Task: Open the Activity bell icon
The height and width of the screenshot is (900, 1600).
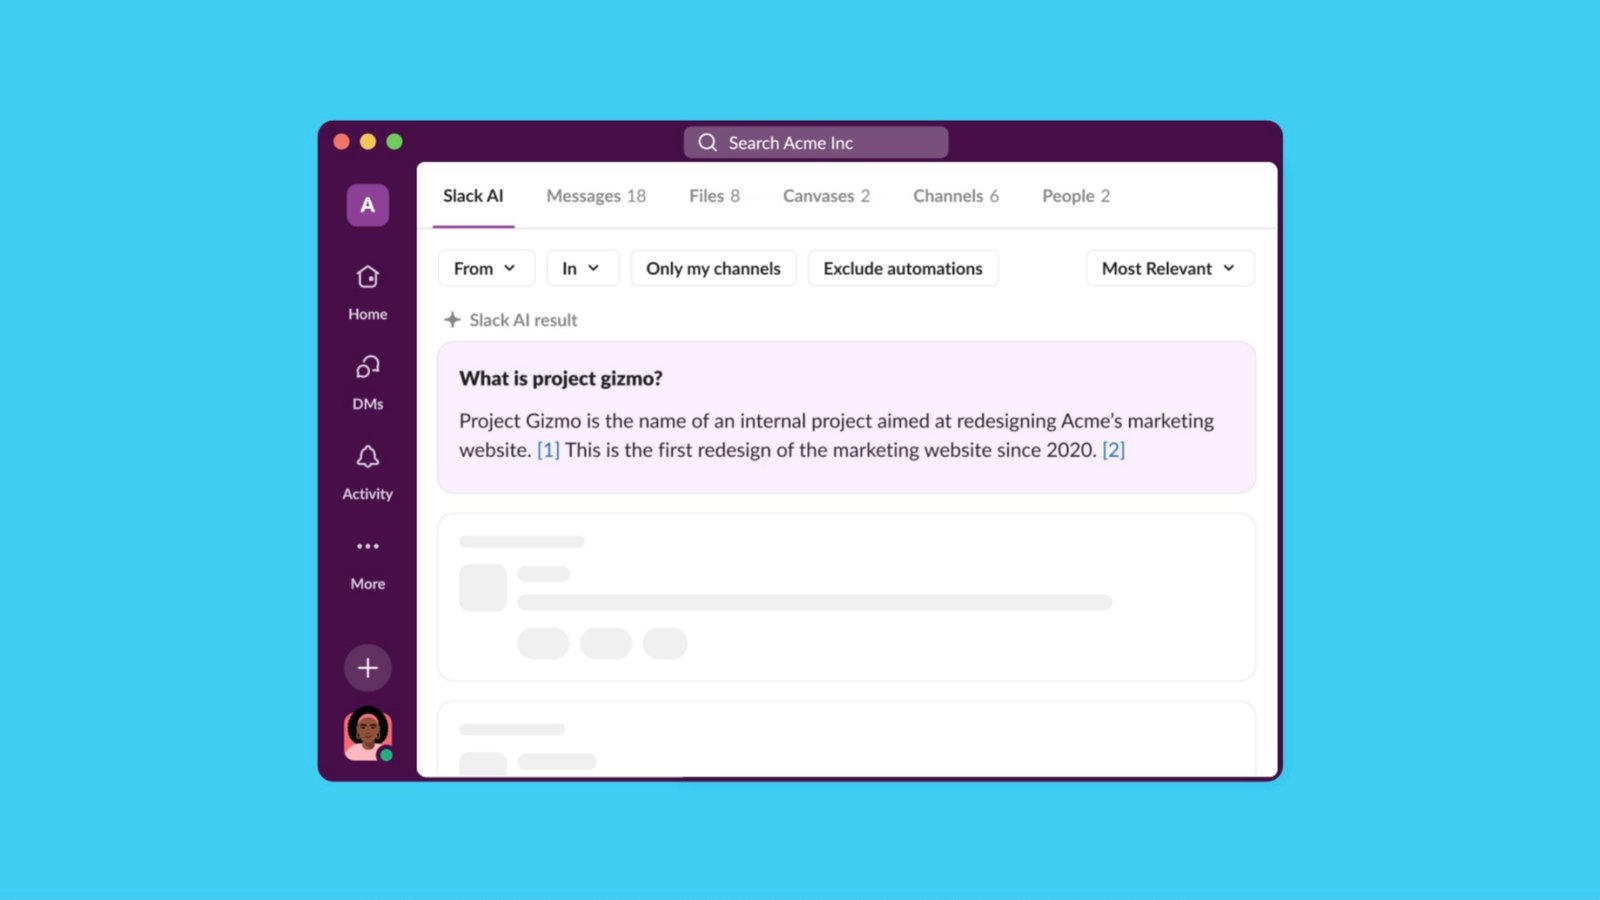Action: [367, 457]
